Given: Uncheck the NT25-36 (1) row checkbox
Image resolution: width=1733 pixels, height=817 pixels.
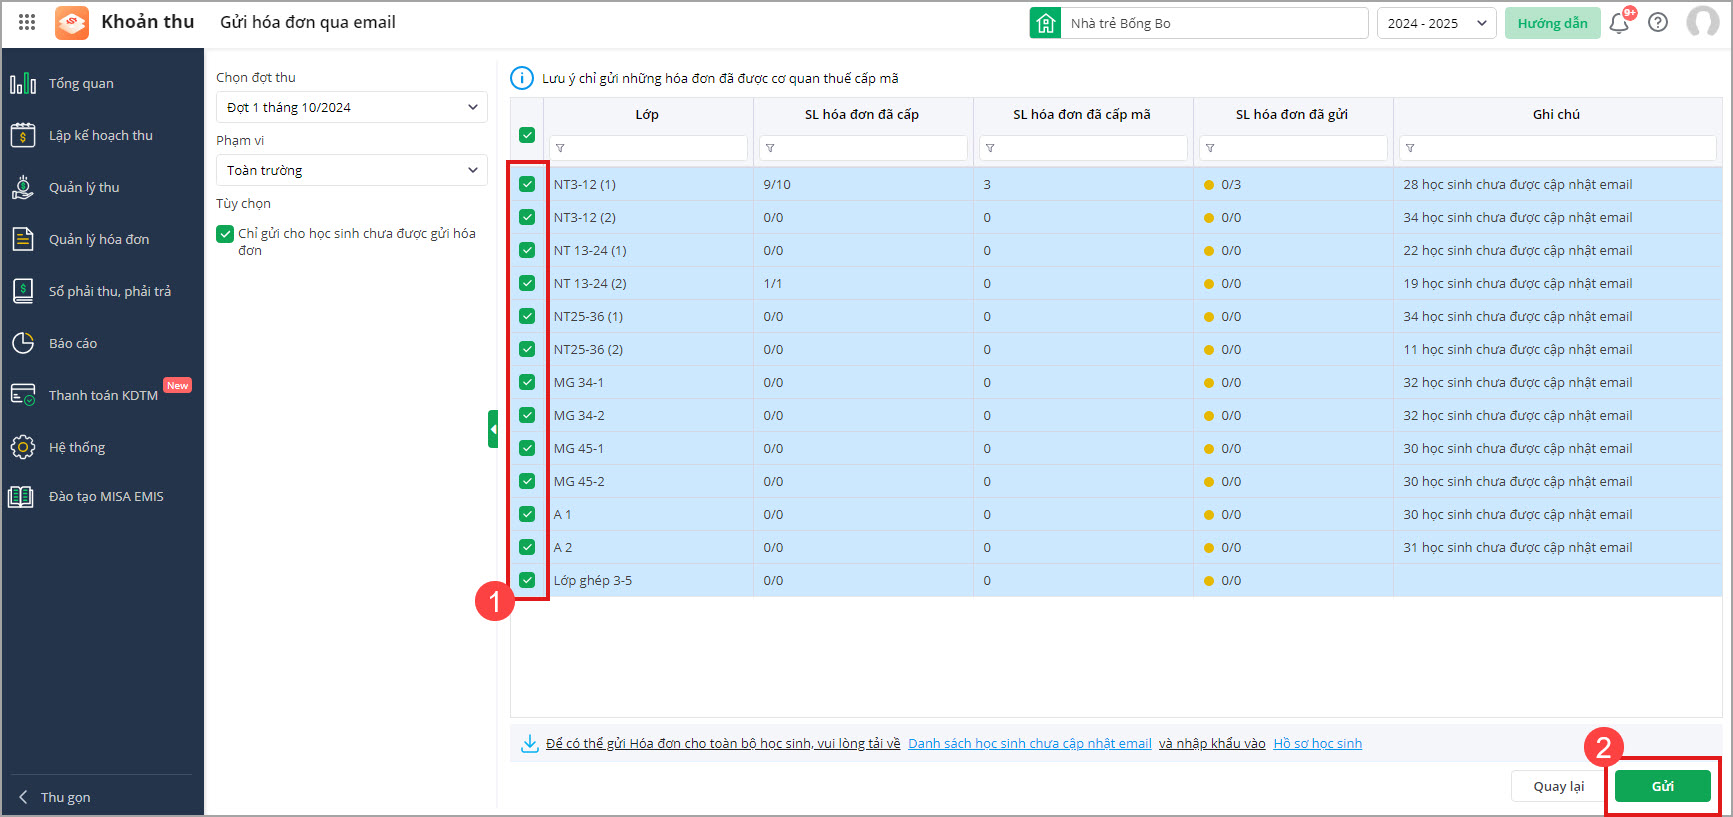Looking at the screenshot, I should [x=527, y=316].
